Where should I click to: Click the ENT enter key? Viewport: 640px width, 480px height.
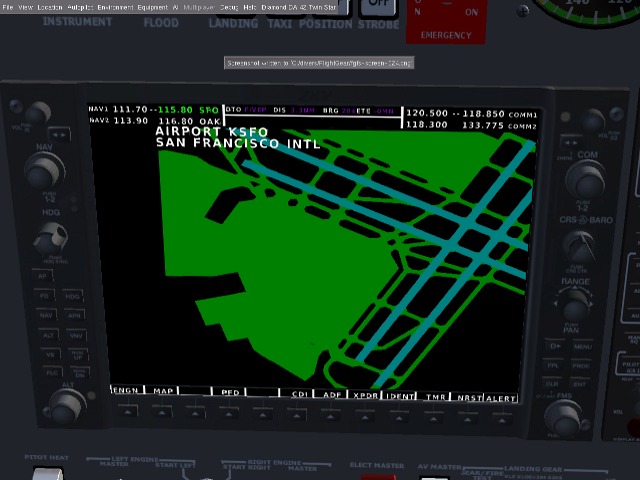pyautogui.click(x=580, y=384)
